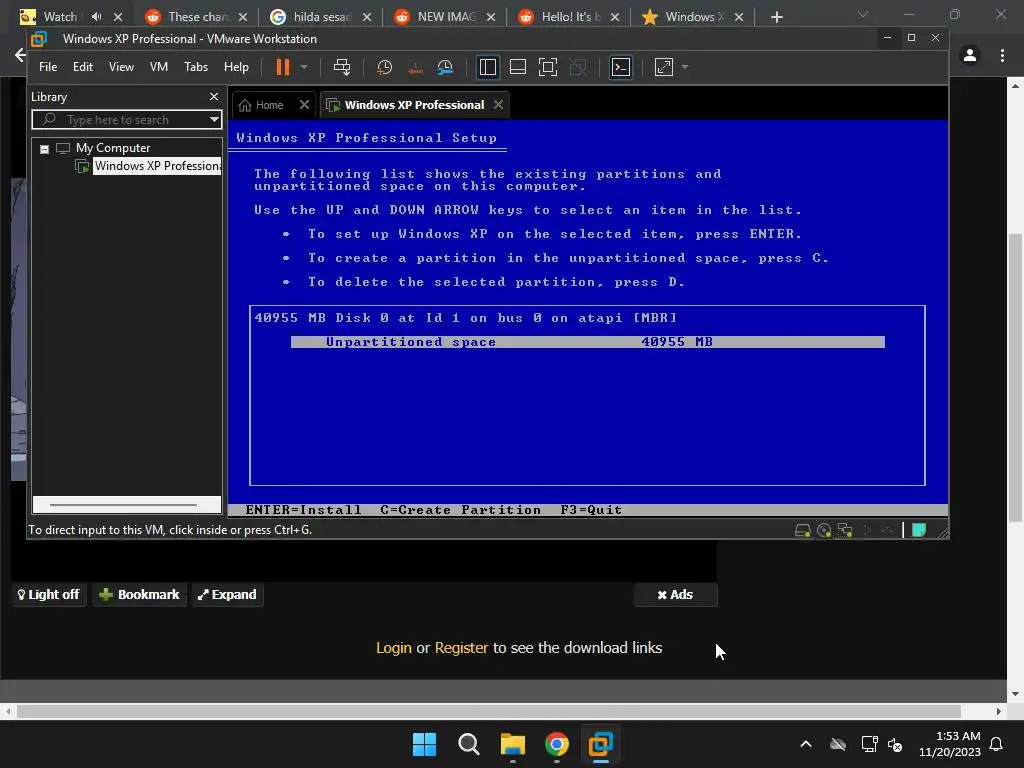Open taskbar Search icon

pyautogui.click(x=468, y=744)
